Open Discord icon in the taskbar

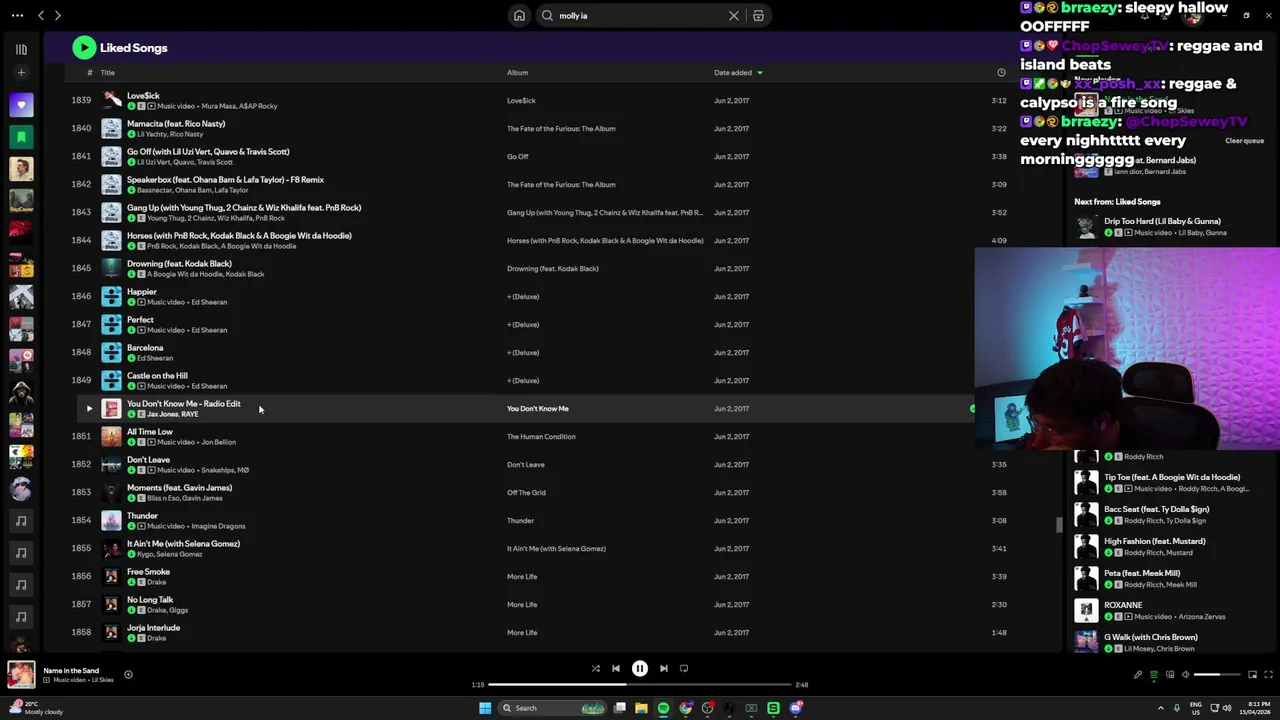796,708
